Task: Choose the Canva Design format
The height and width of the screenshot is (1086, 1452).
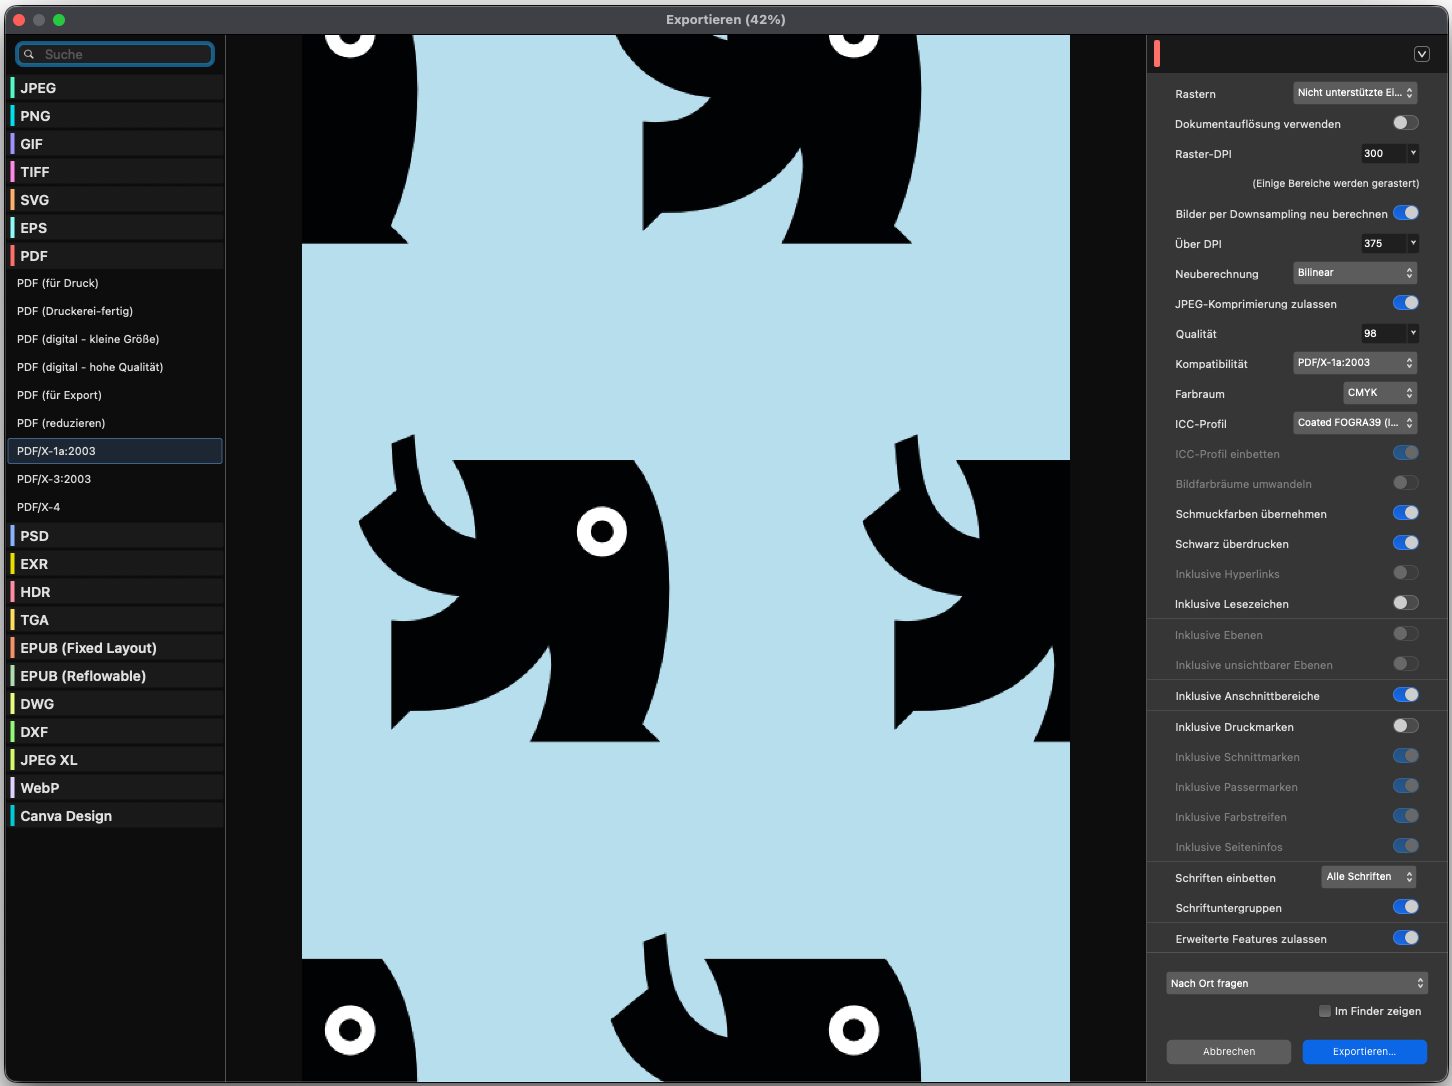Action: (x=116, y=816)
